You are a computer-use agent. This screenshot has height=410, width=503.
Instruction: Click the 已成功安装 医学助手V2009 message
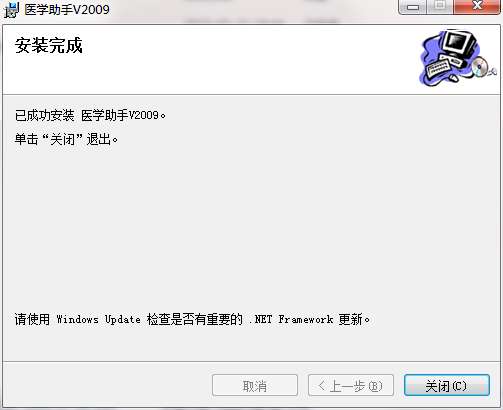[90, 115]
